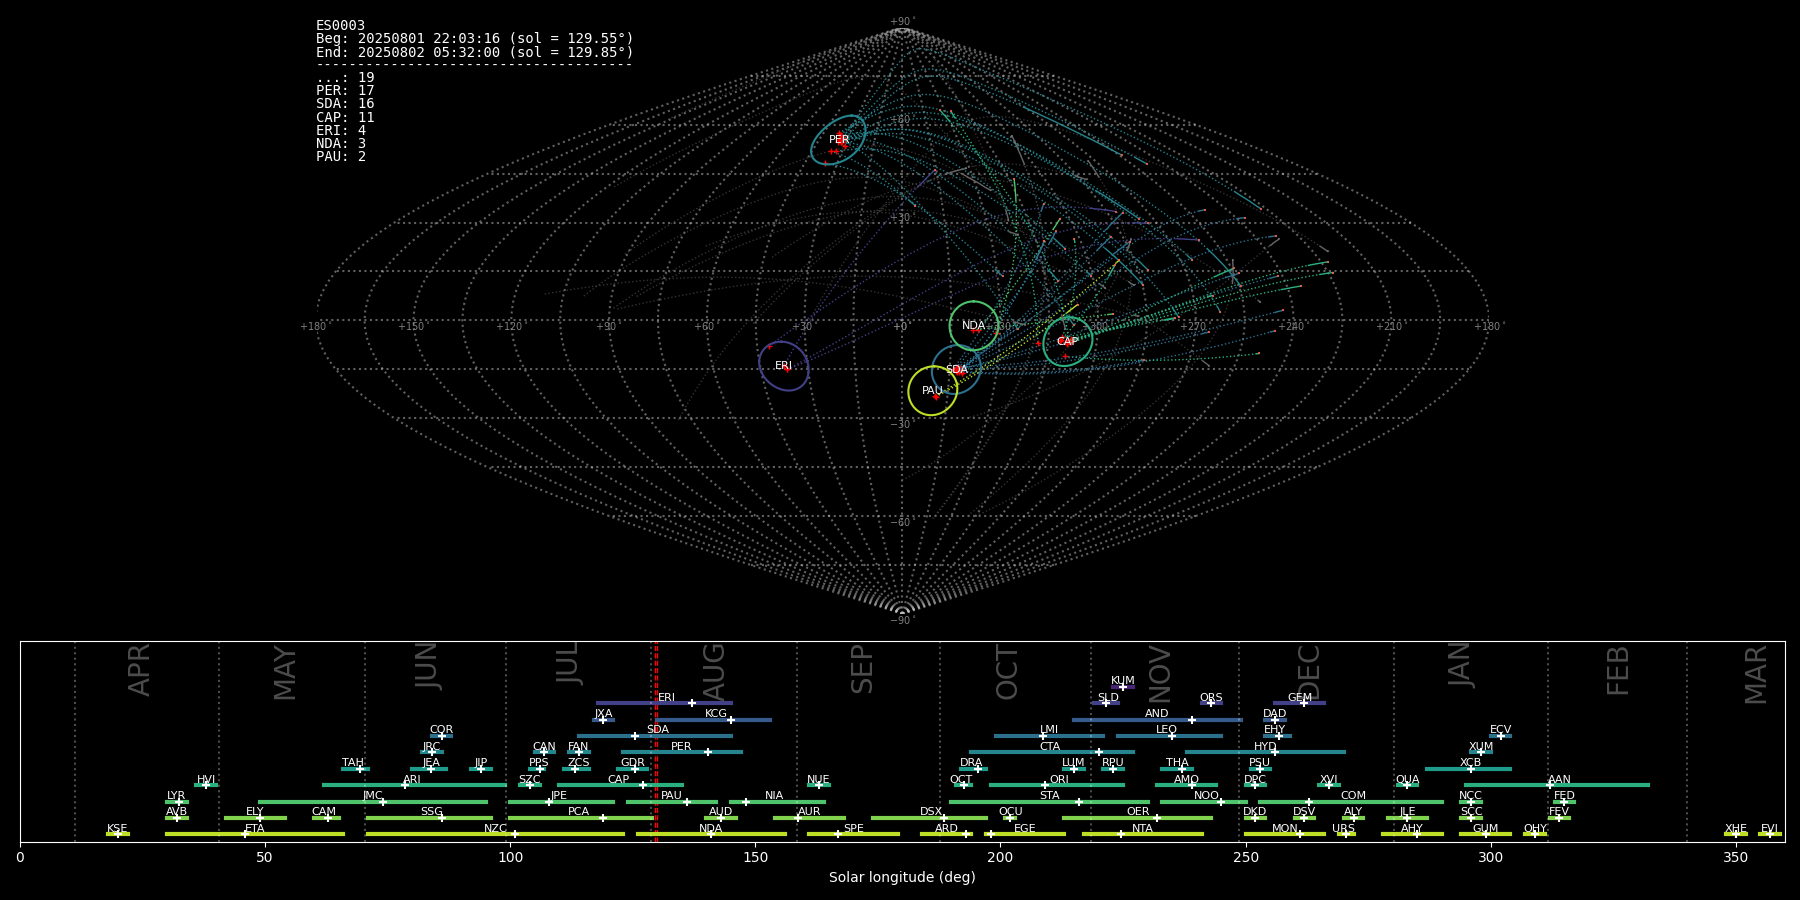The image size is (1800, 900).
Task: Click the AAN shower bar in timeline
Action: tap(1557, 785)
